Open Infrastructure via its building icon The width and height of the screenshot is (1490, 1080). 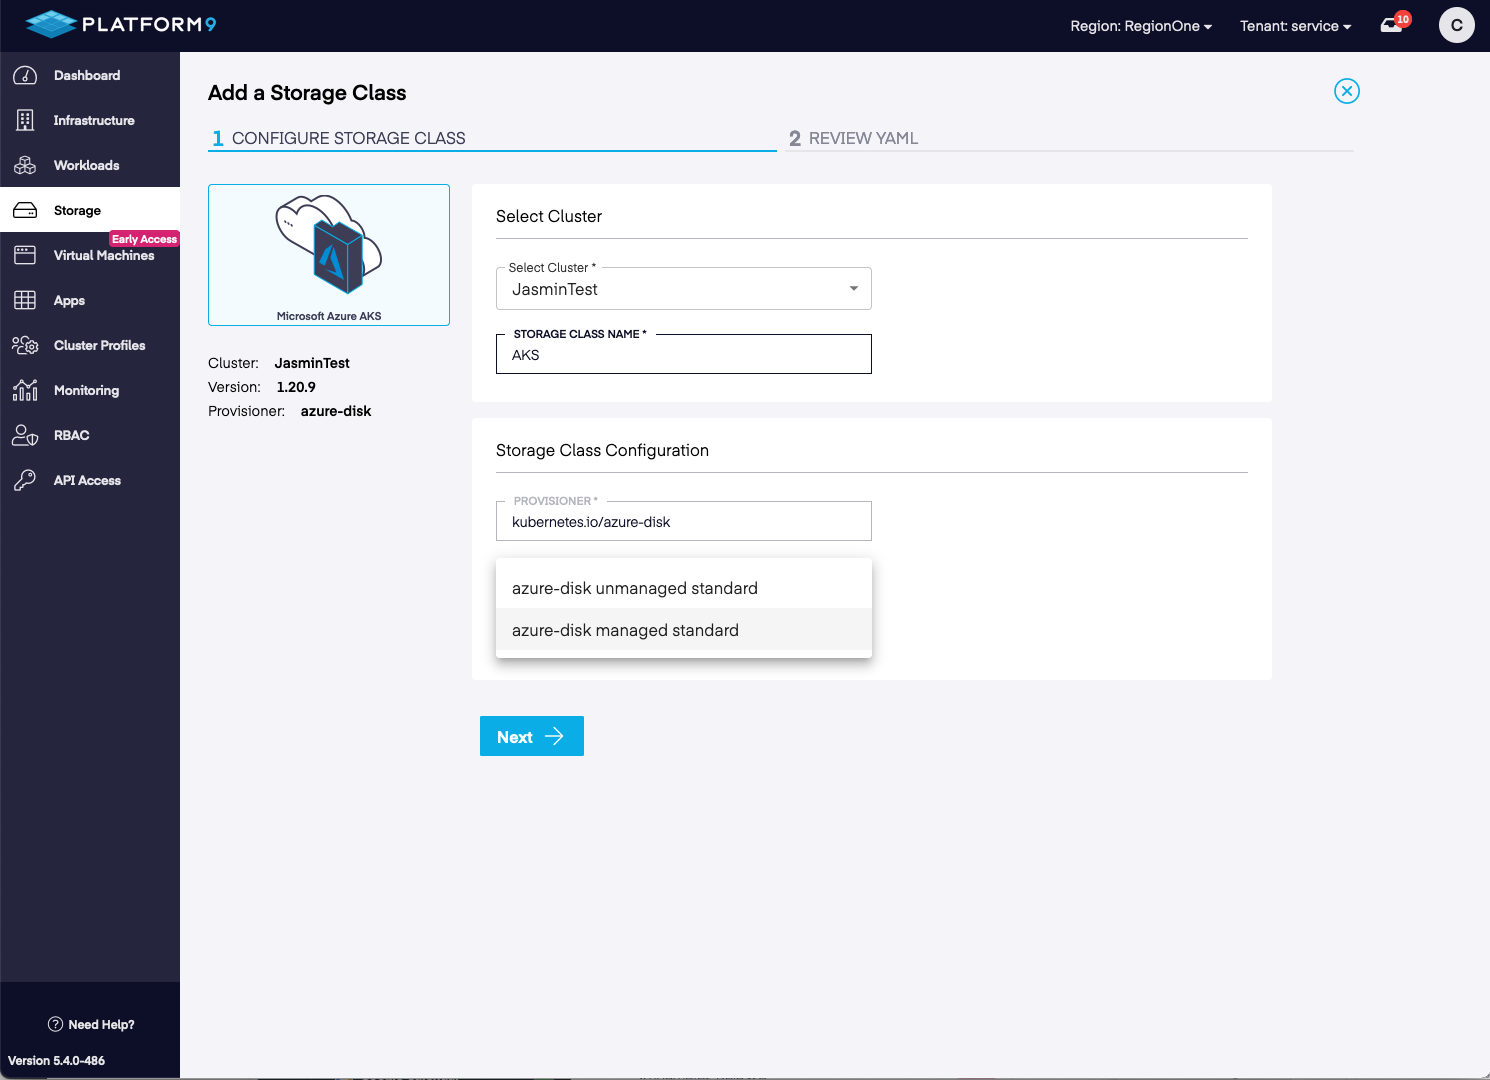[x=25, y=121]
